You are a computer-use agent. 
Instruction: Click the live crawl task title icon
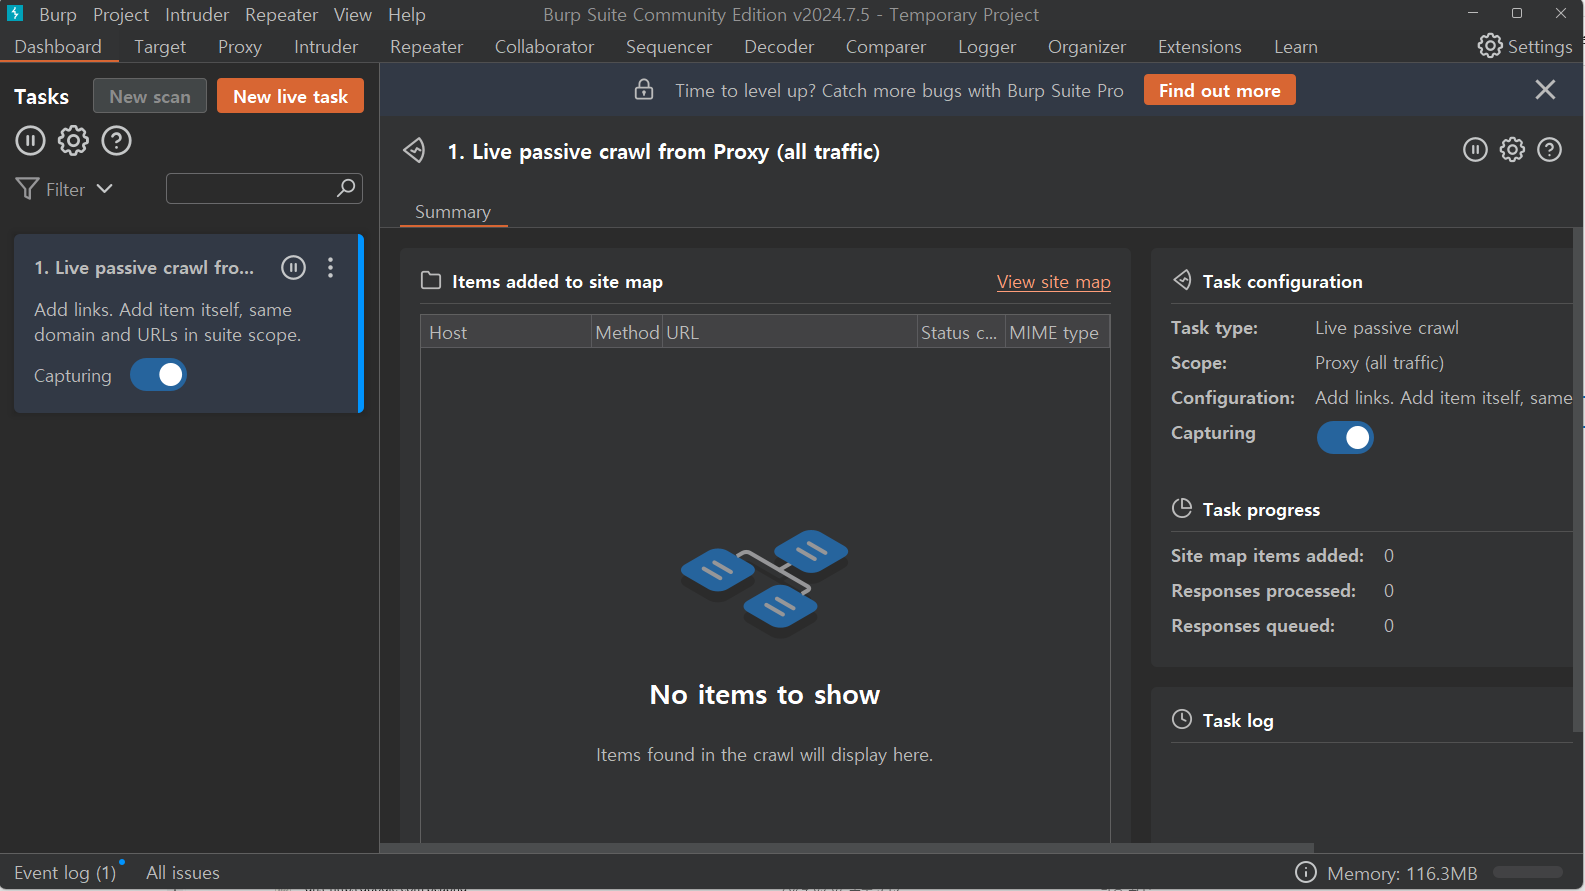coord(414,151)
